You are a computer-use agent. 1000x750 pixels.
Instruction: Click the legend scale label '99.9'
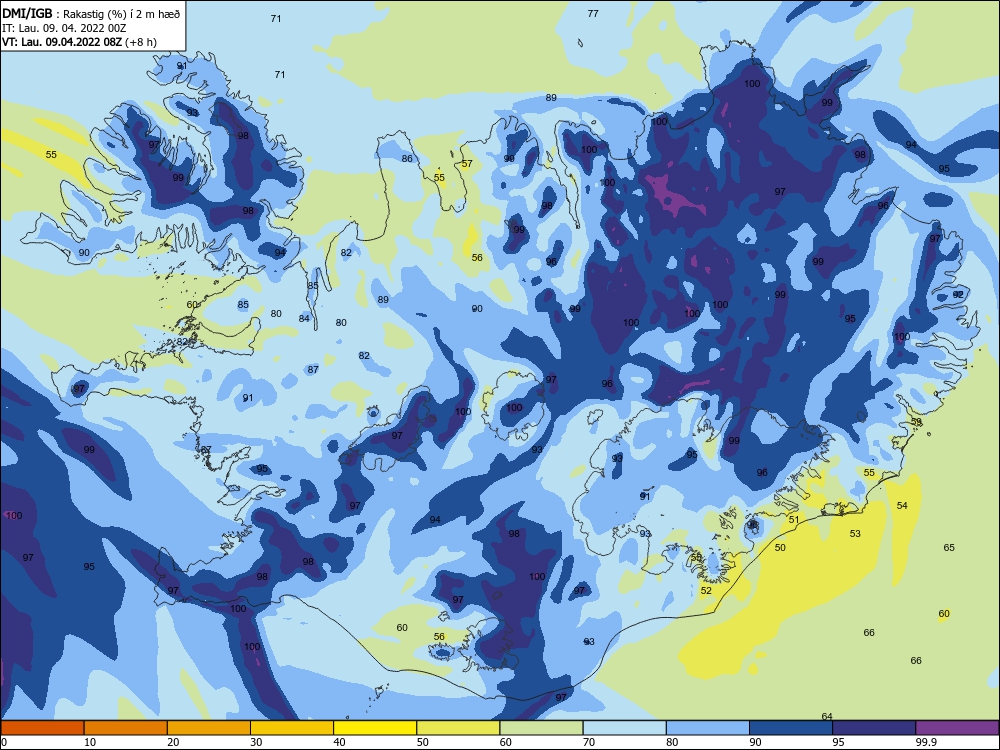pyautogui.click(x=926, y=742)
